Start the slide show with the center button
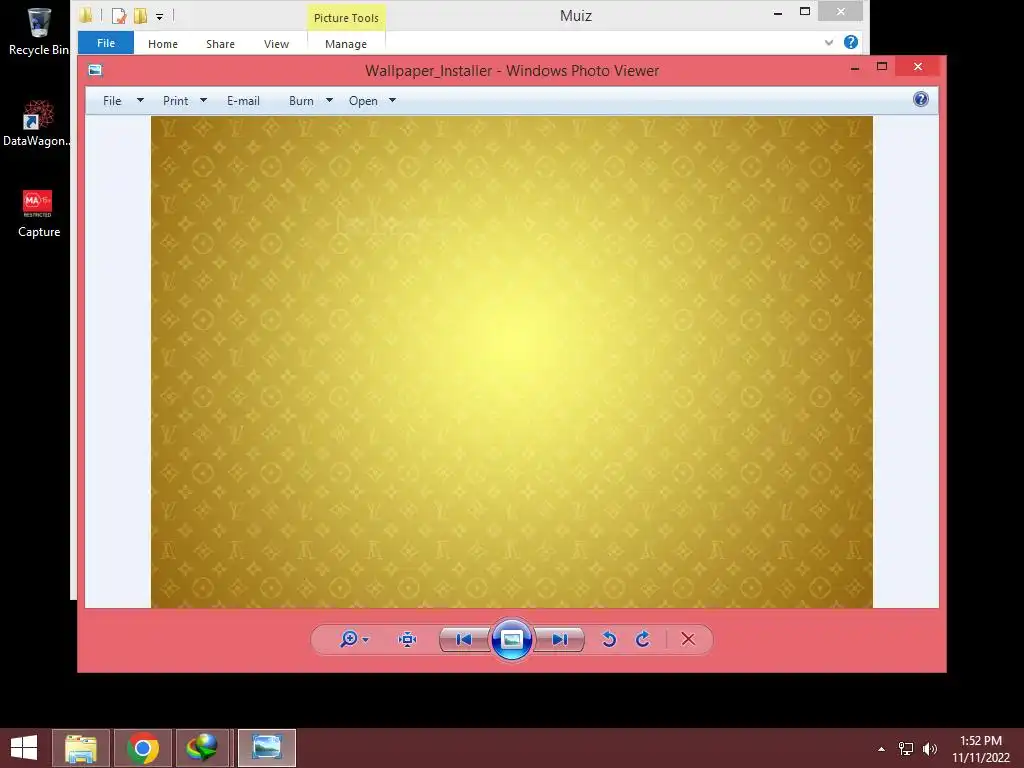1024x768 pixels. tap(511, 639)
